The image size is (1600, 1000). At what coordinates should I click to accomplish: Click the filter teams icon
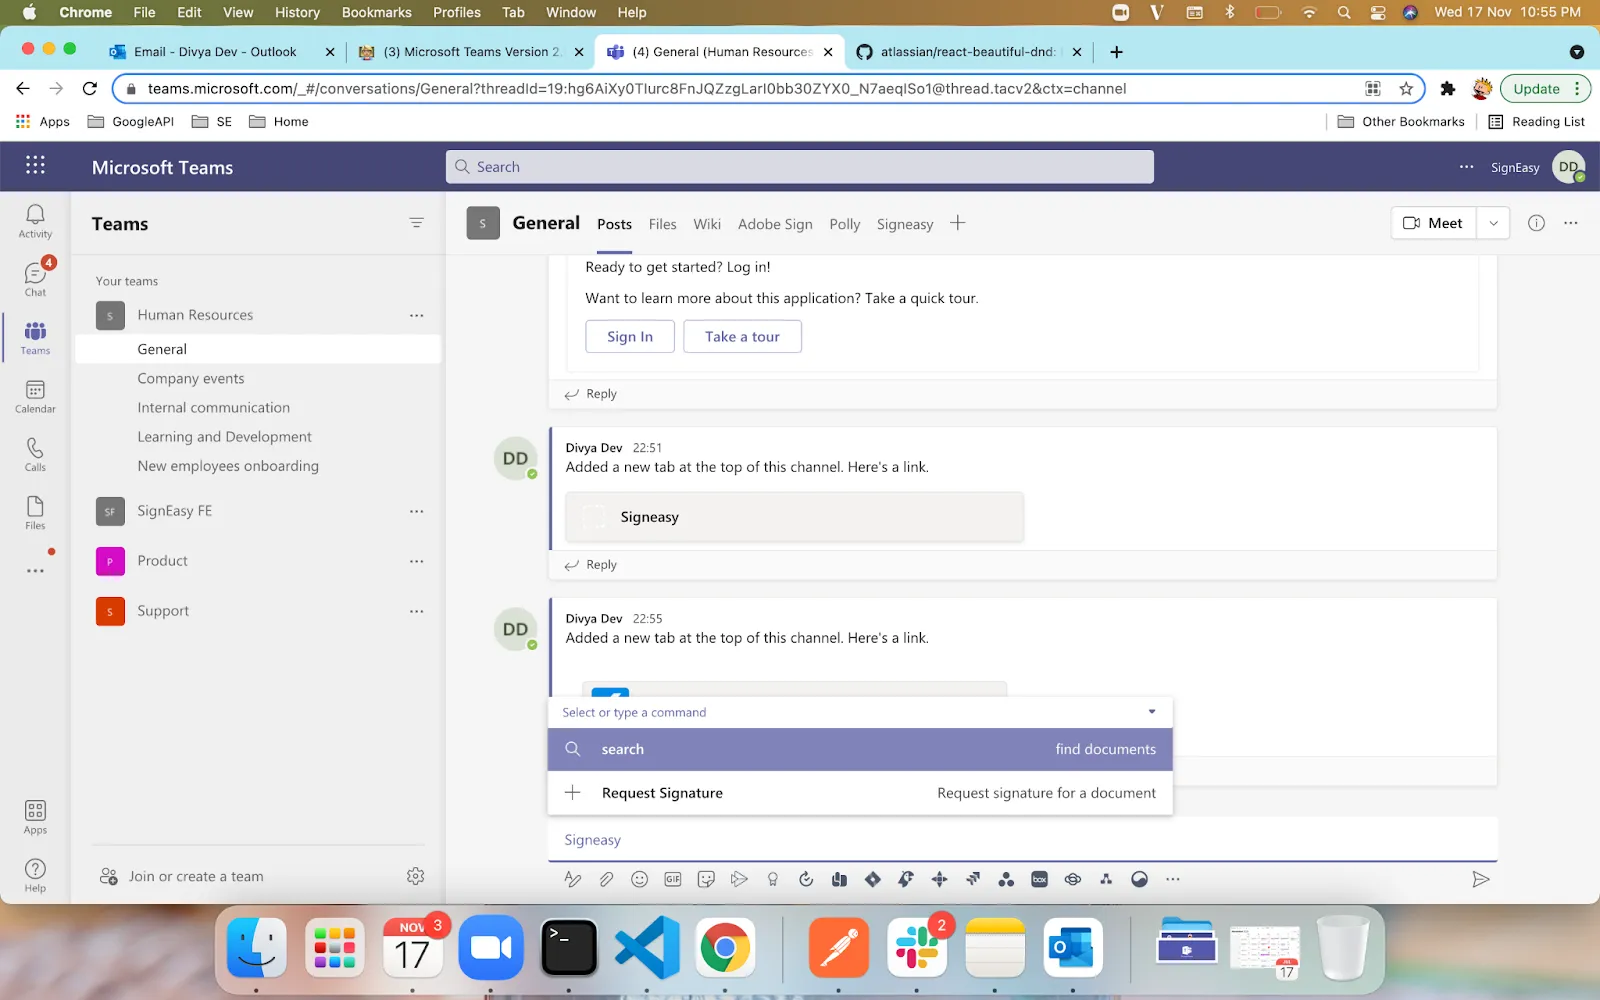coord(417,223)
